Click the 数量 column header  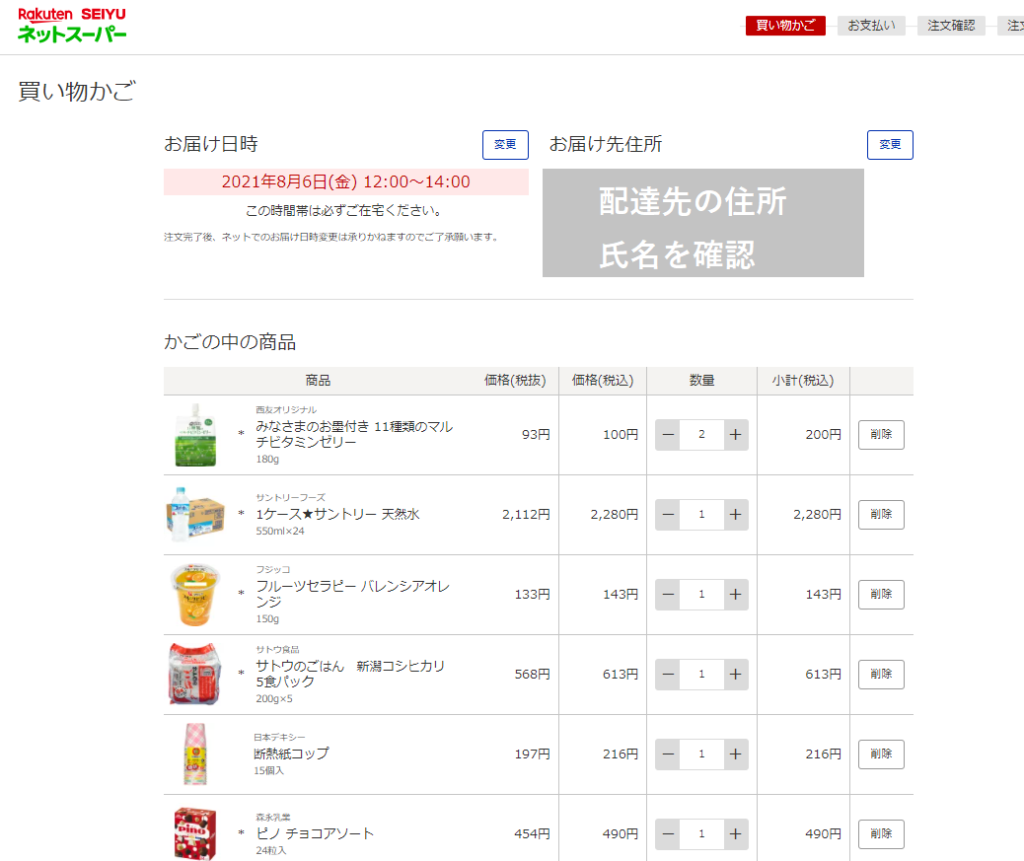tap(702, 380)
